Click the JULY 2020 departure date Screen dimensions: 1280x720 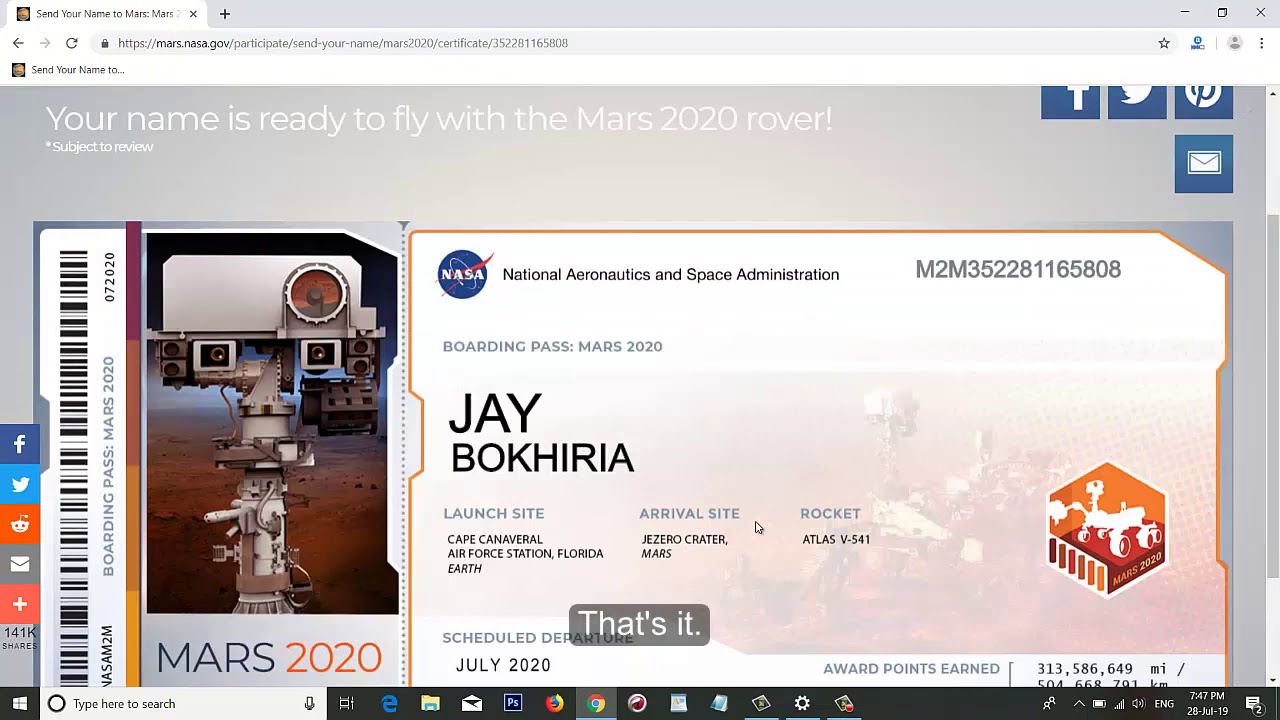tap(503, 665)
